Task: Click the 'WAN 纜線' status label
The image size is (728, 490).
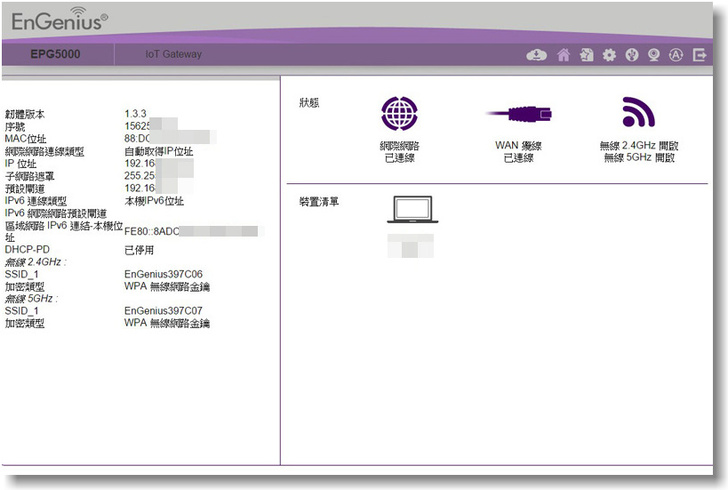Action: [x=519, y=146]
